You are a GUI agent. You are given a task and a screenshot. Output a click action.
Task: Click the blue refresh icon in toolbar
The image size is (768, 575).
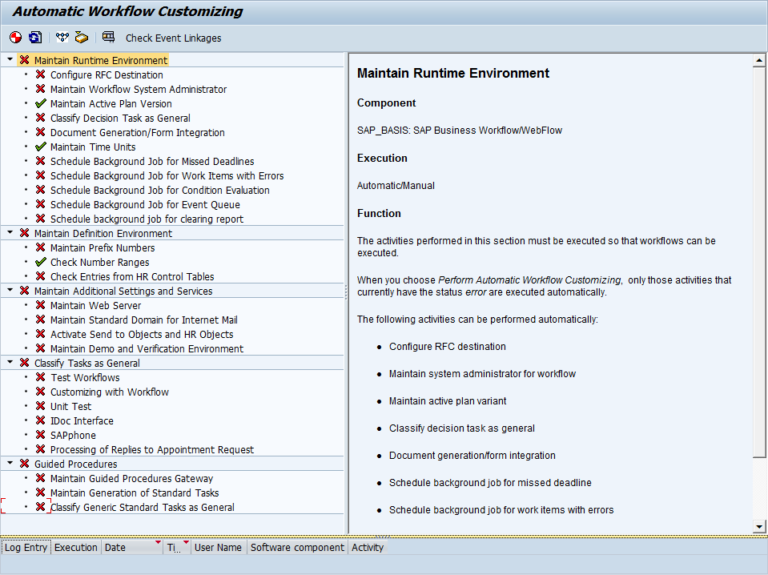click(x=35, y=38)
